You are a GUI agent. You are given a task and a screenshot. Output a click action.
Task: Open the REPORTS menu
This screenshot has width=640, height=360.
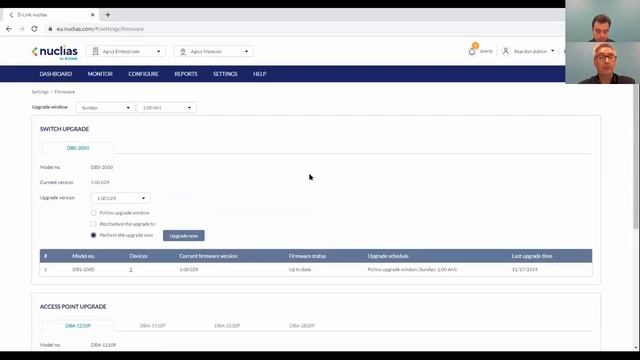click(x=186, y=74)
